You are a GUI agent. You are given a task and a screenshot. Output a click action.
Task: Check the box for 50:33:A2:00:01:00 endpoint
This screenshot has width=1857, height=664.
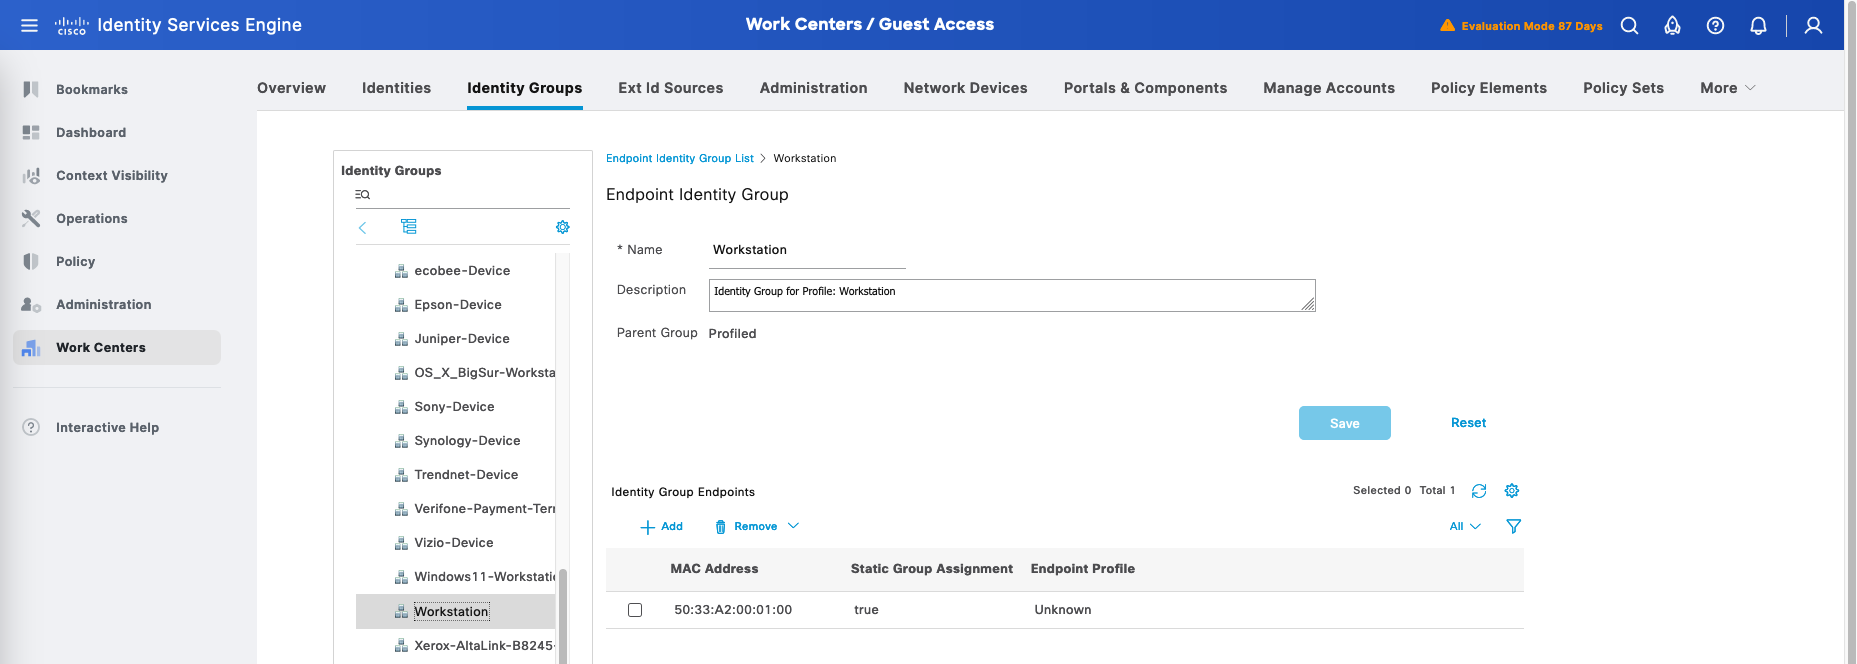pyautogui.click(x=635, y=610)
